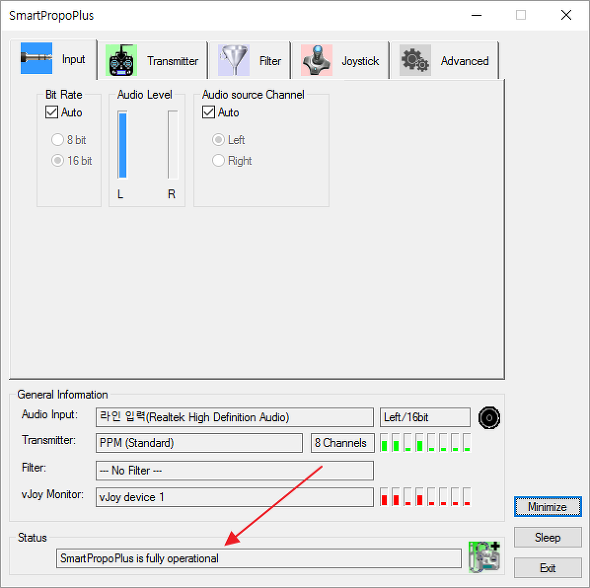Select the Input tab label
This screenshot has width=590, height=588.
coord(73,59)
